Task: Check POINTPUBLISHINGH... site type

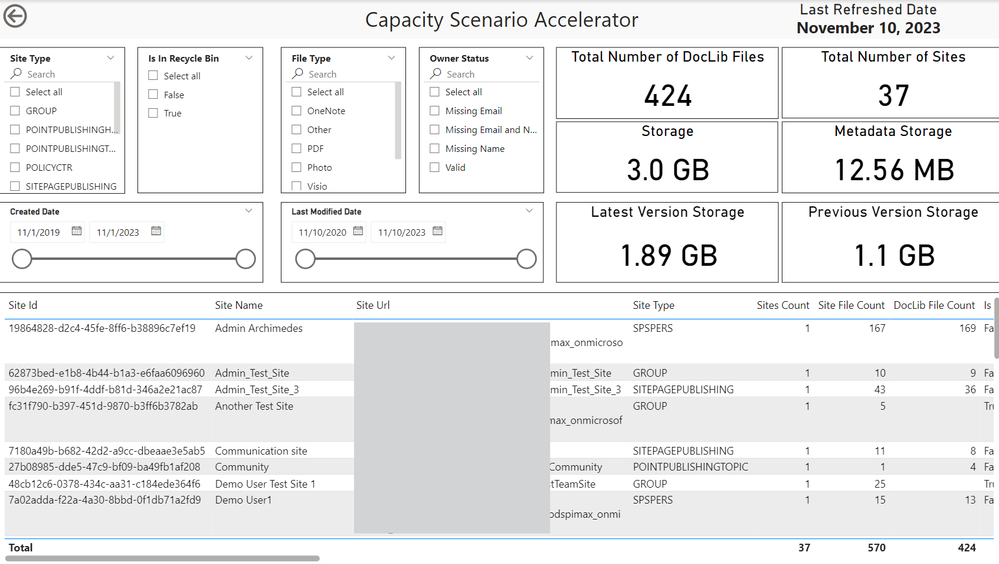Action: coord(15,129)
